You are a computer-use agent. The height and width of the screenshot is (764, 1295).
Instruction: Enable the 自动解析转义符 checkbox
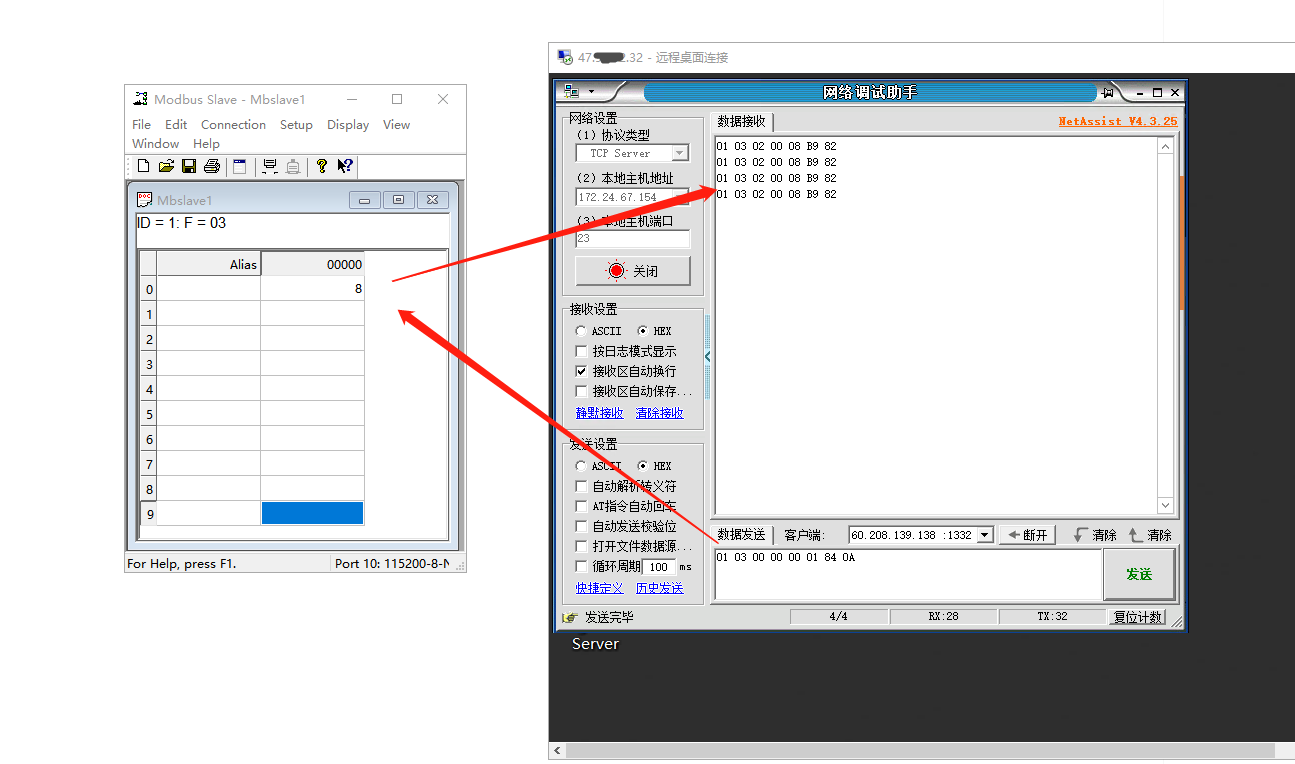tap(582, 486)
